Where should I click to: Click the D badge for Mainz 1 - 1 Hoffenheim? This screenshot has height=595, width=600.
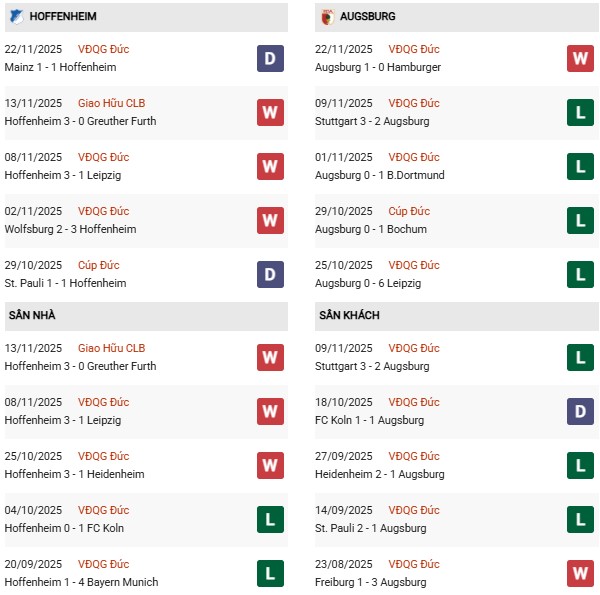click(270, 58)
